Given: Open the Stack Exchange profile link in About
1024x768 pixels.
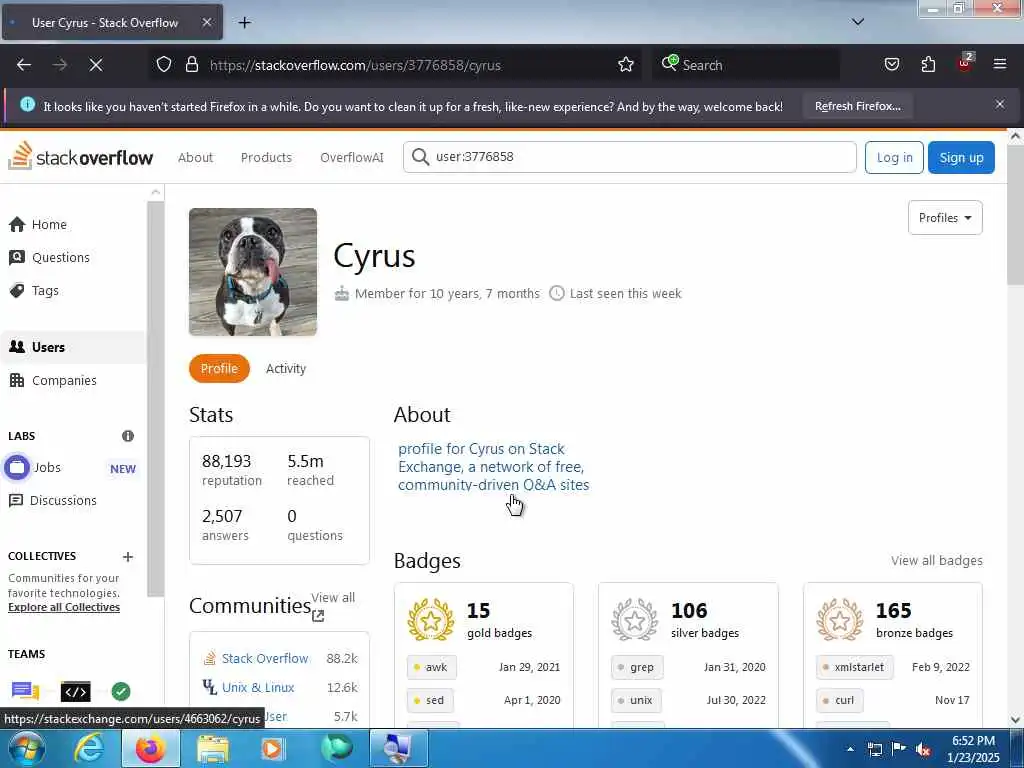Looking at the screenshot, I should (x=494, y=467).
